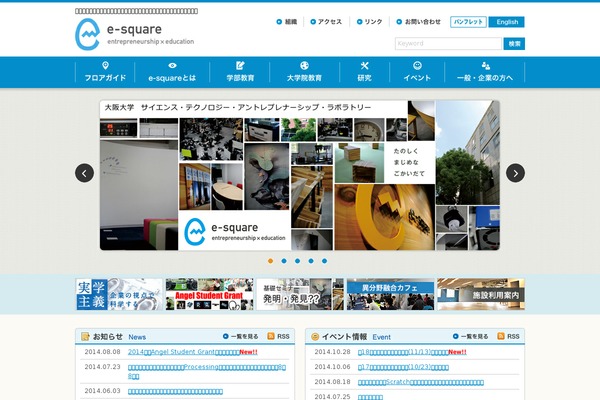Open the 2014.08.08 Angel Student Grant news
The image size is (600, 400).
click(x=192, y=352)
